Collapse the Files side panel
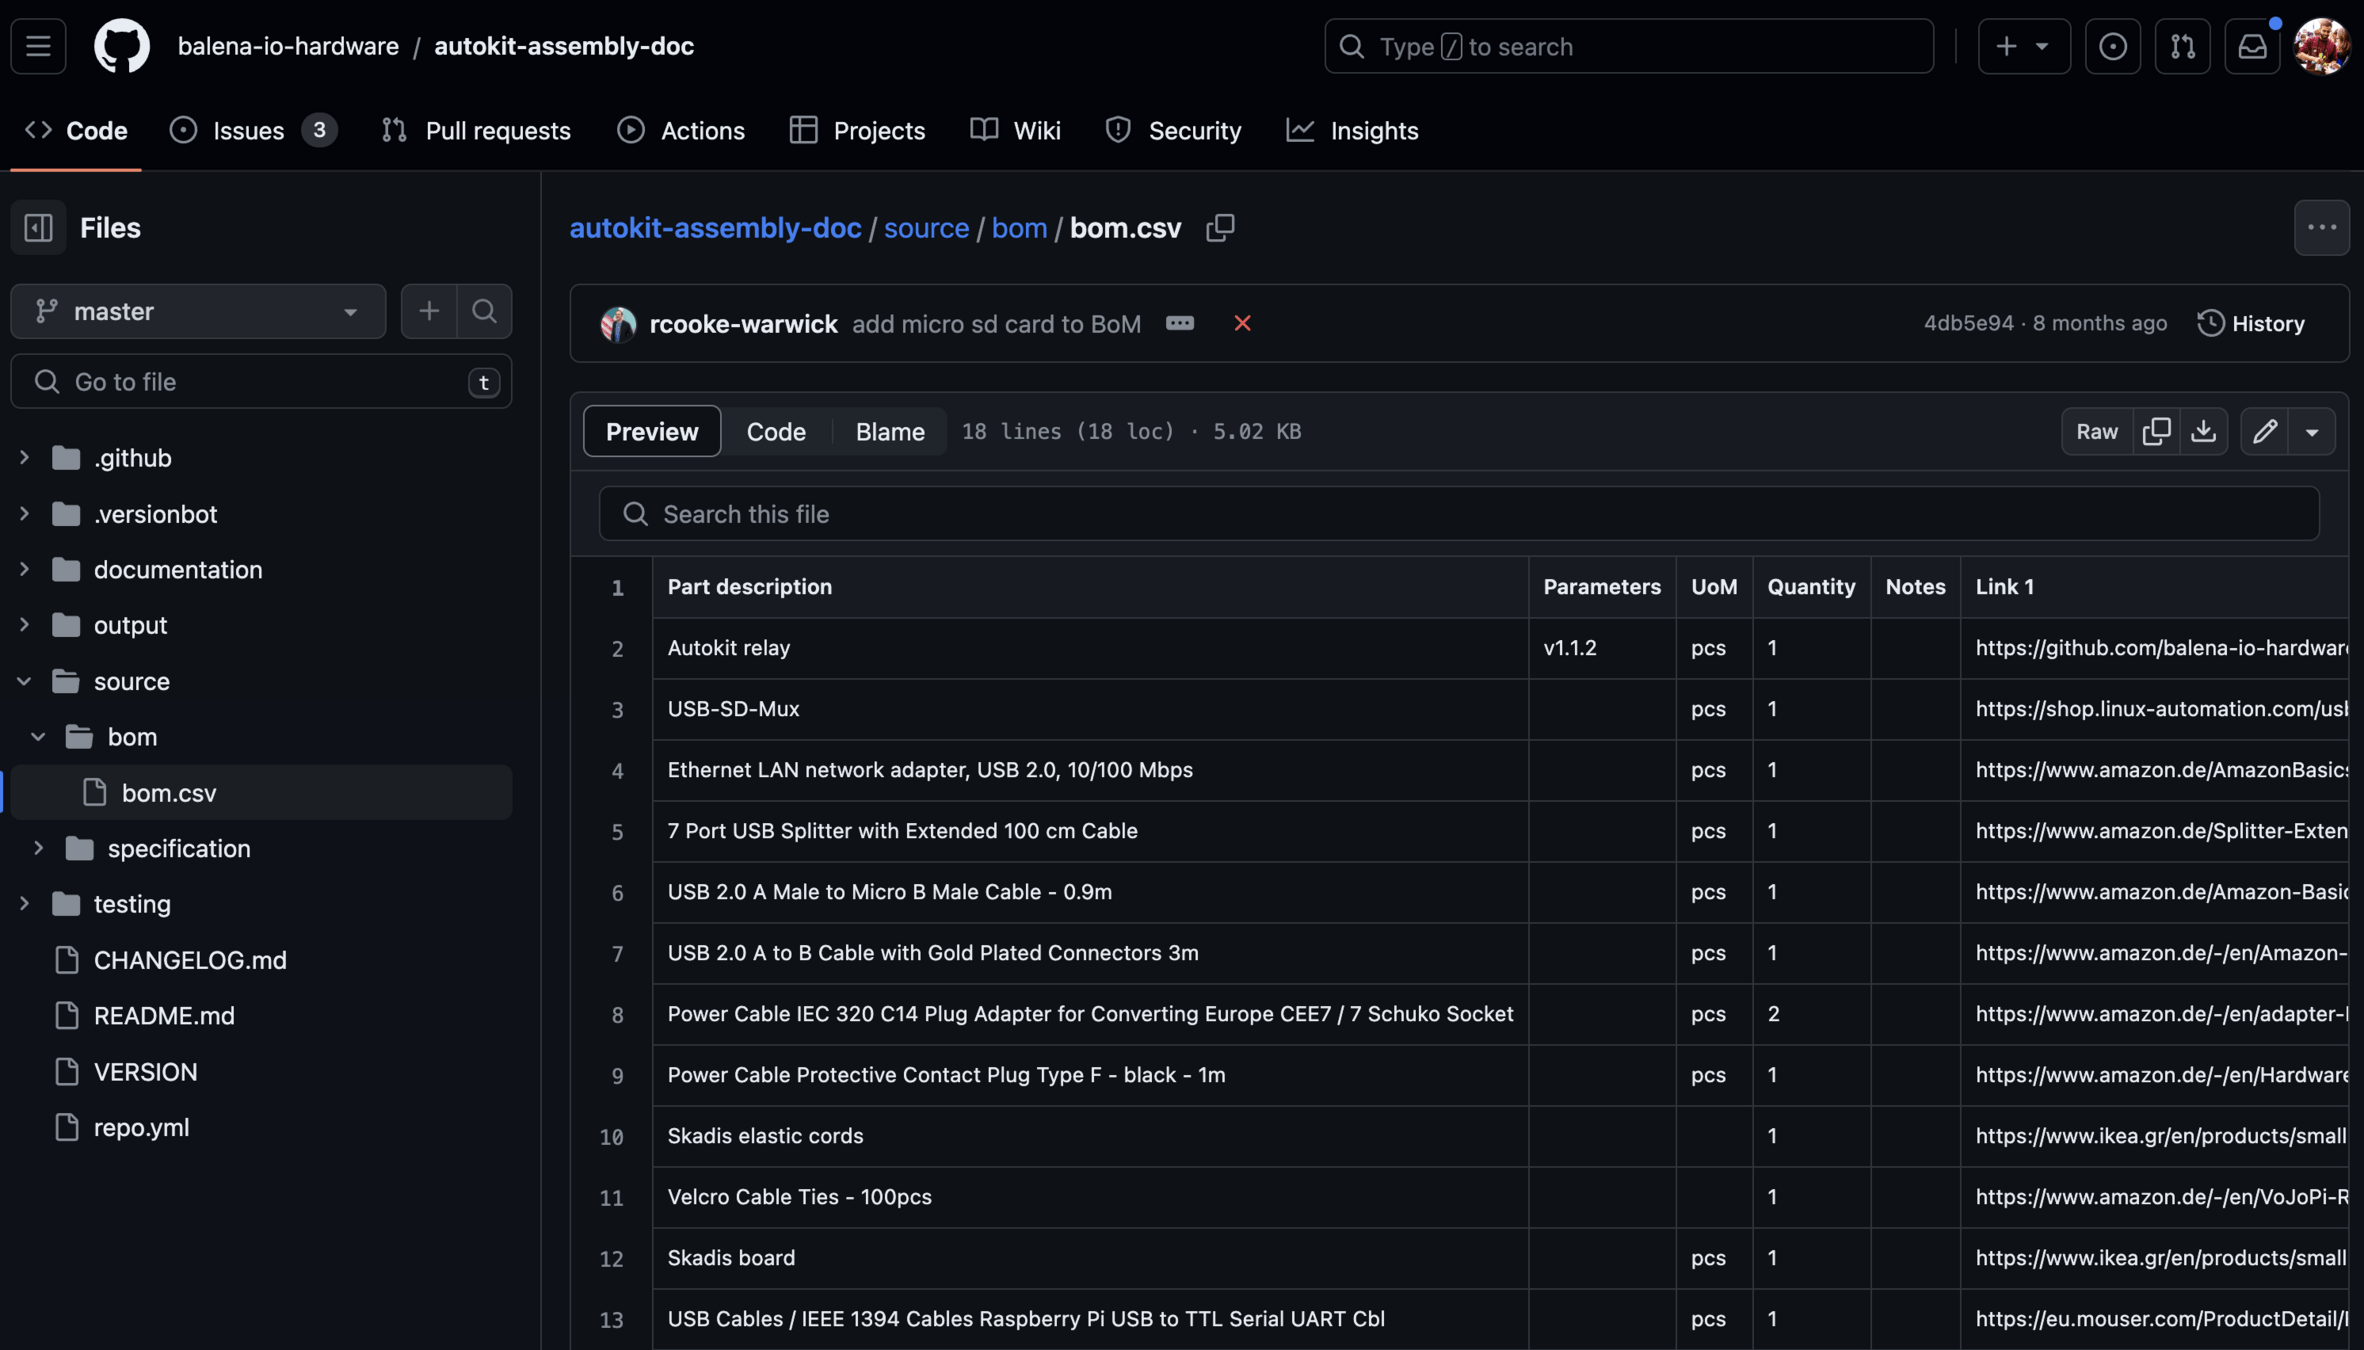The width and height of the screenshot is (2364, 1350). 38,228
